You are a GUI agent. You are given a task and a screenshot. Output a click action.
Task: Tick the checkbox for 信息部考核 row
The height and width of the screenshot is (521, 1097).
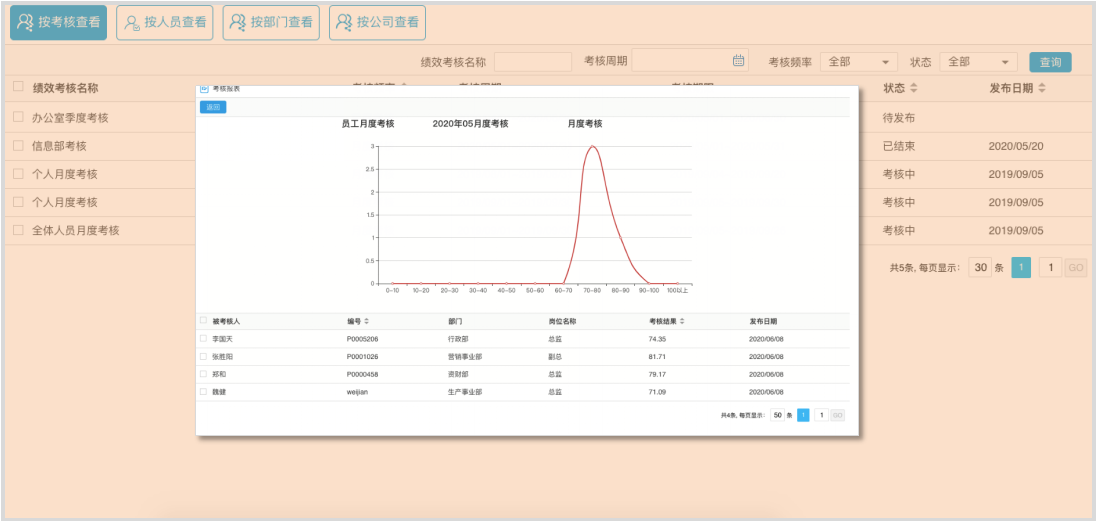pos(18,145)
